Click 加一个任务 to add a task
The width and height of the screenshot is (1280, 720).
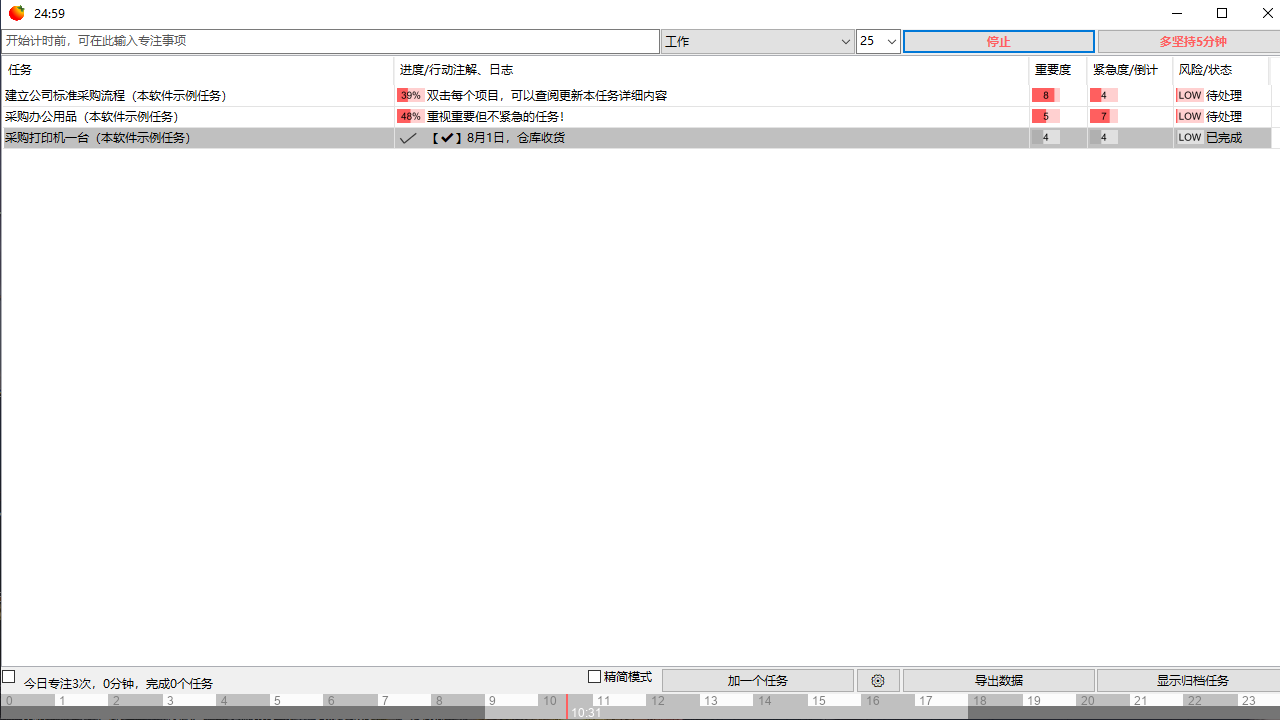pyautogui.click(x=757, y=680)
